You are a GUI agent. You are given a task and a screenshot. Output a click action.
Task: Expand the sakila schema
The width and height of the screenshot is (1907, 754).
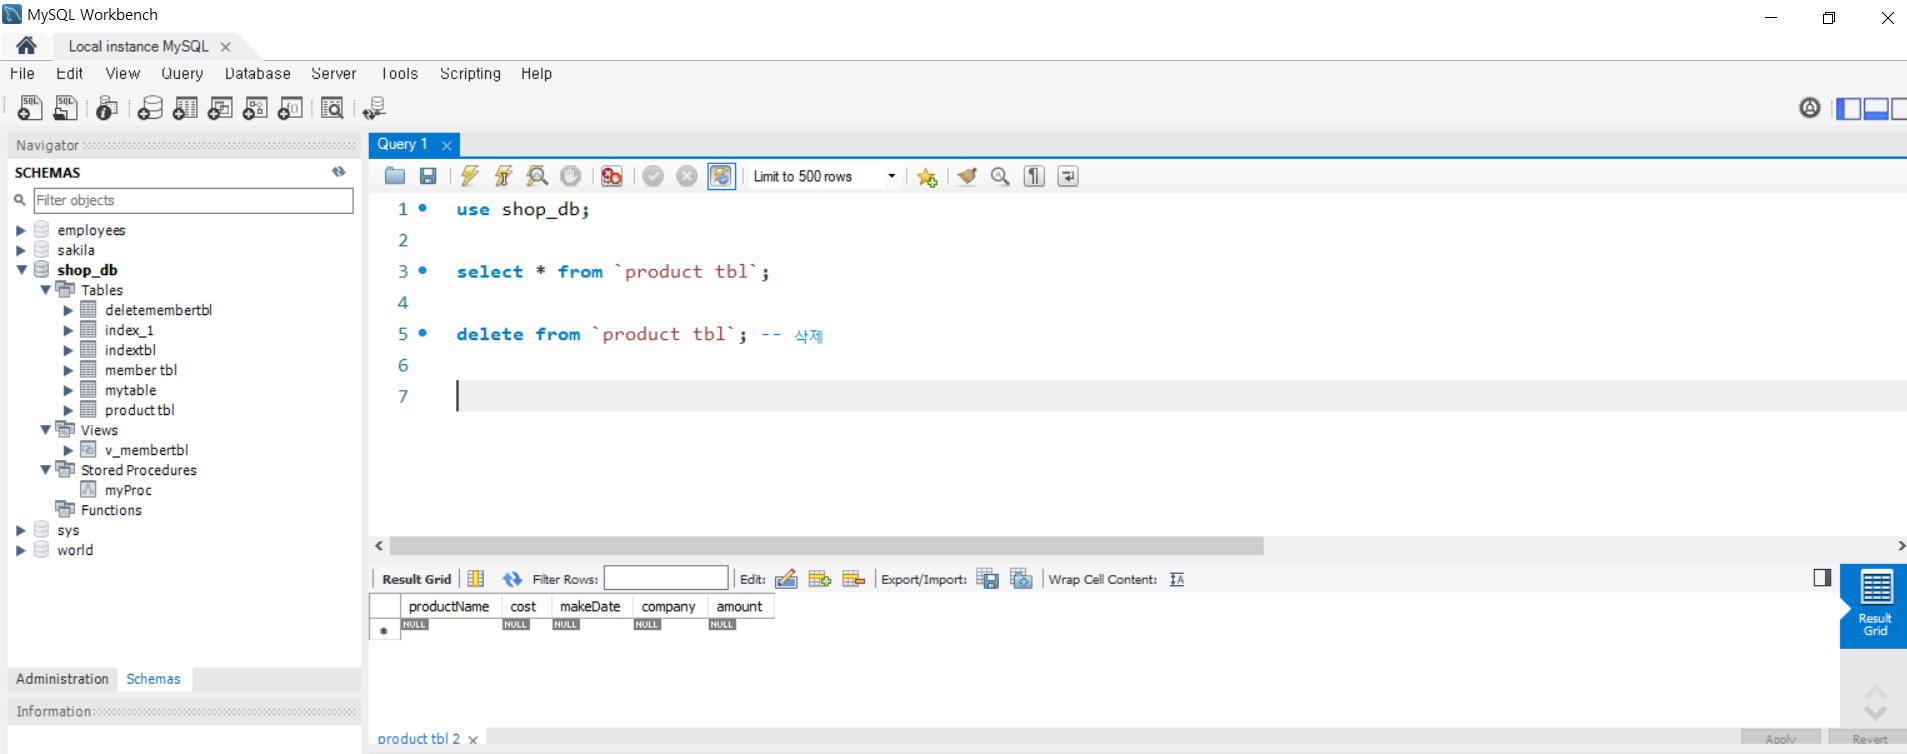tap(20, 250)
